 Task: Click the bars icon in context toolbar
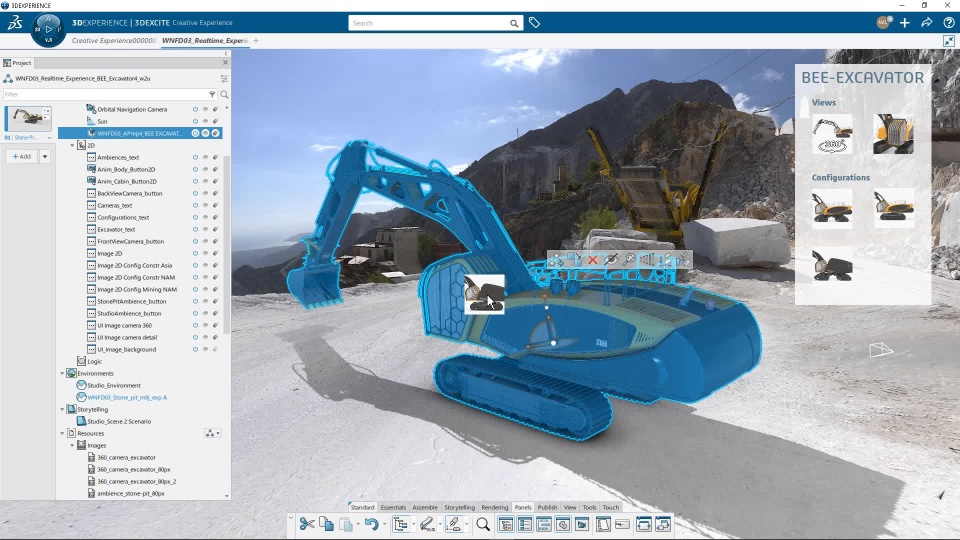point(647,260)
